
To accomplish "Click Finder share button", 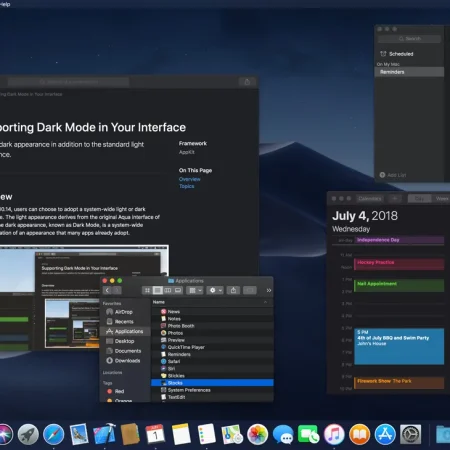I will pos(233,290).
